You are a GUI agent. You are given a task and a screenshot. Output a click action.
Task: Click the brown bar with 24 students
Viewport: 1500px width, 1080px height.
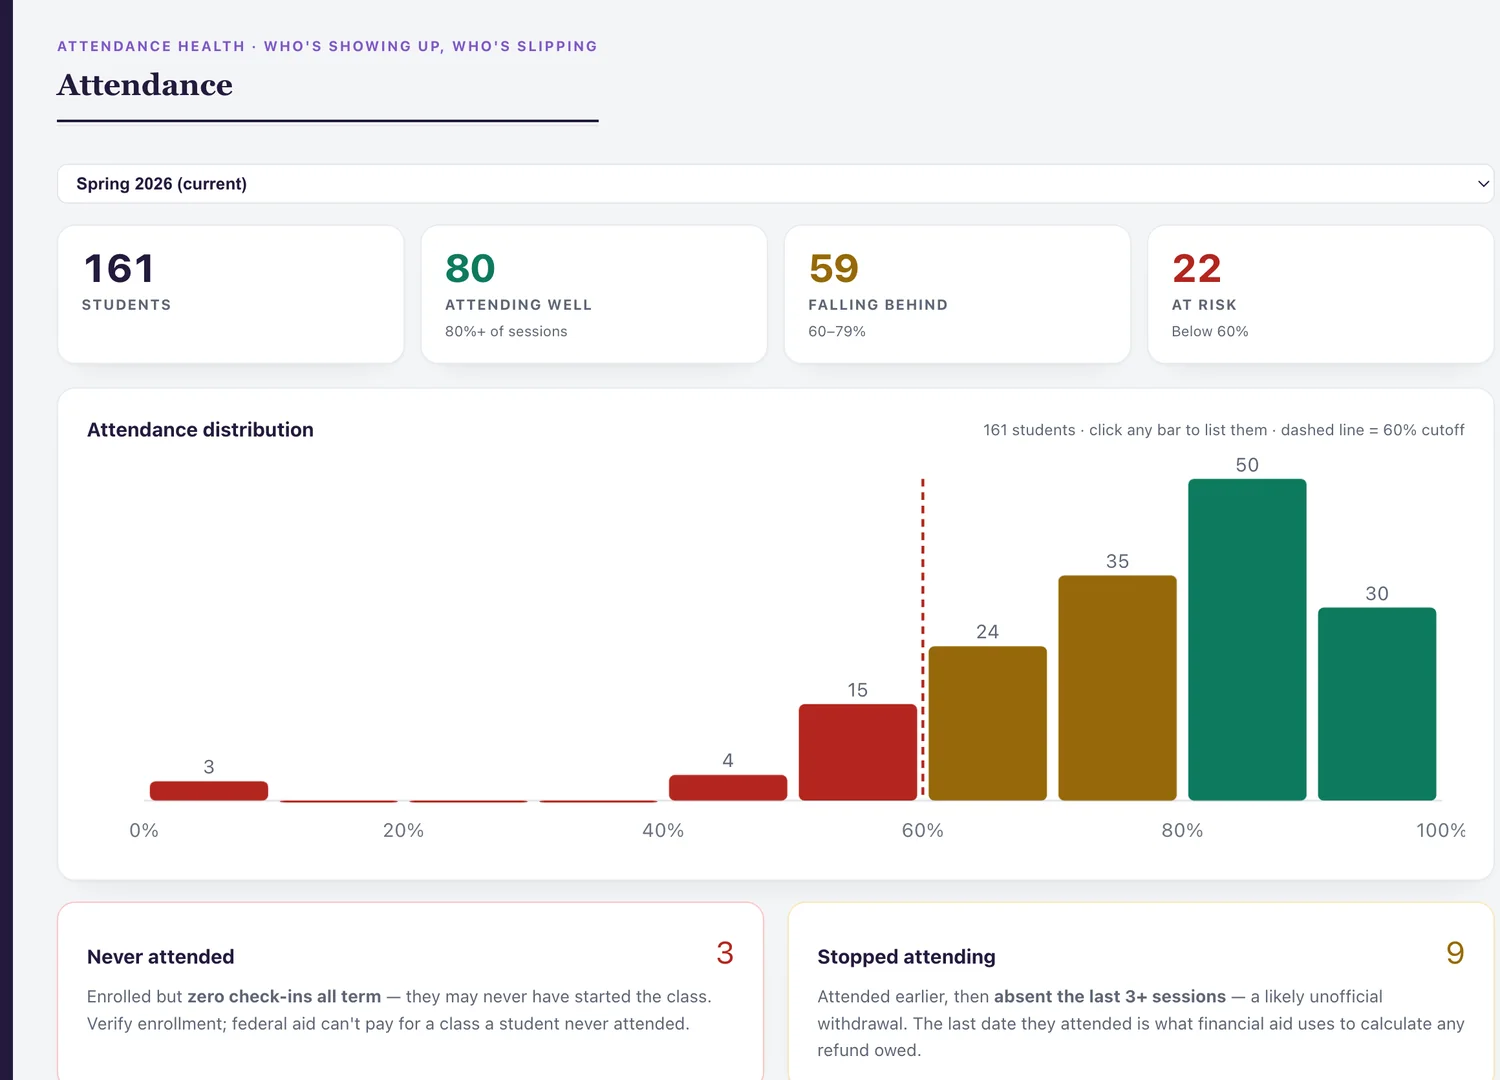pos(988,723)
